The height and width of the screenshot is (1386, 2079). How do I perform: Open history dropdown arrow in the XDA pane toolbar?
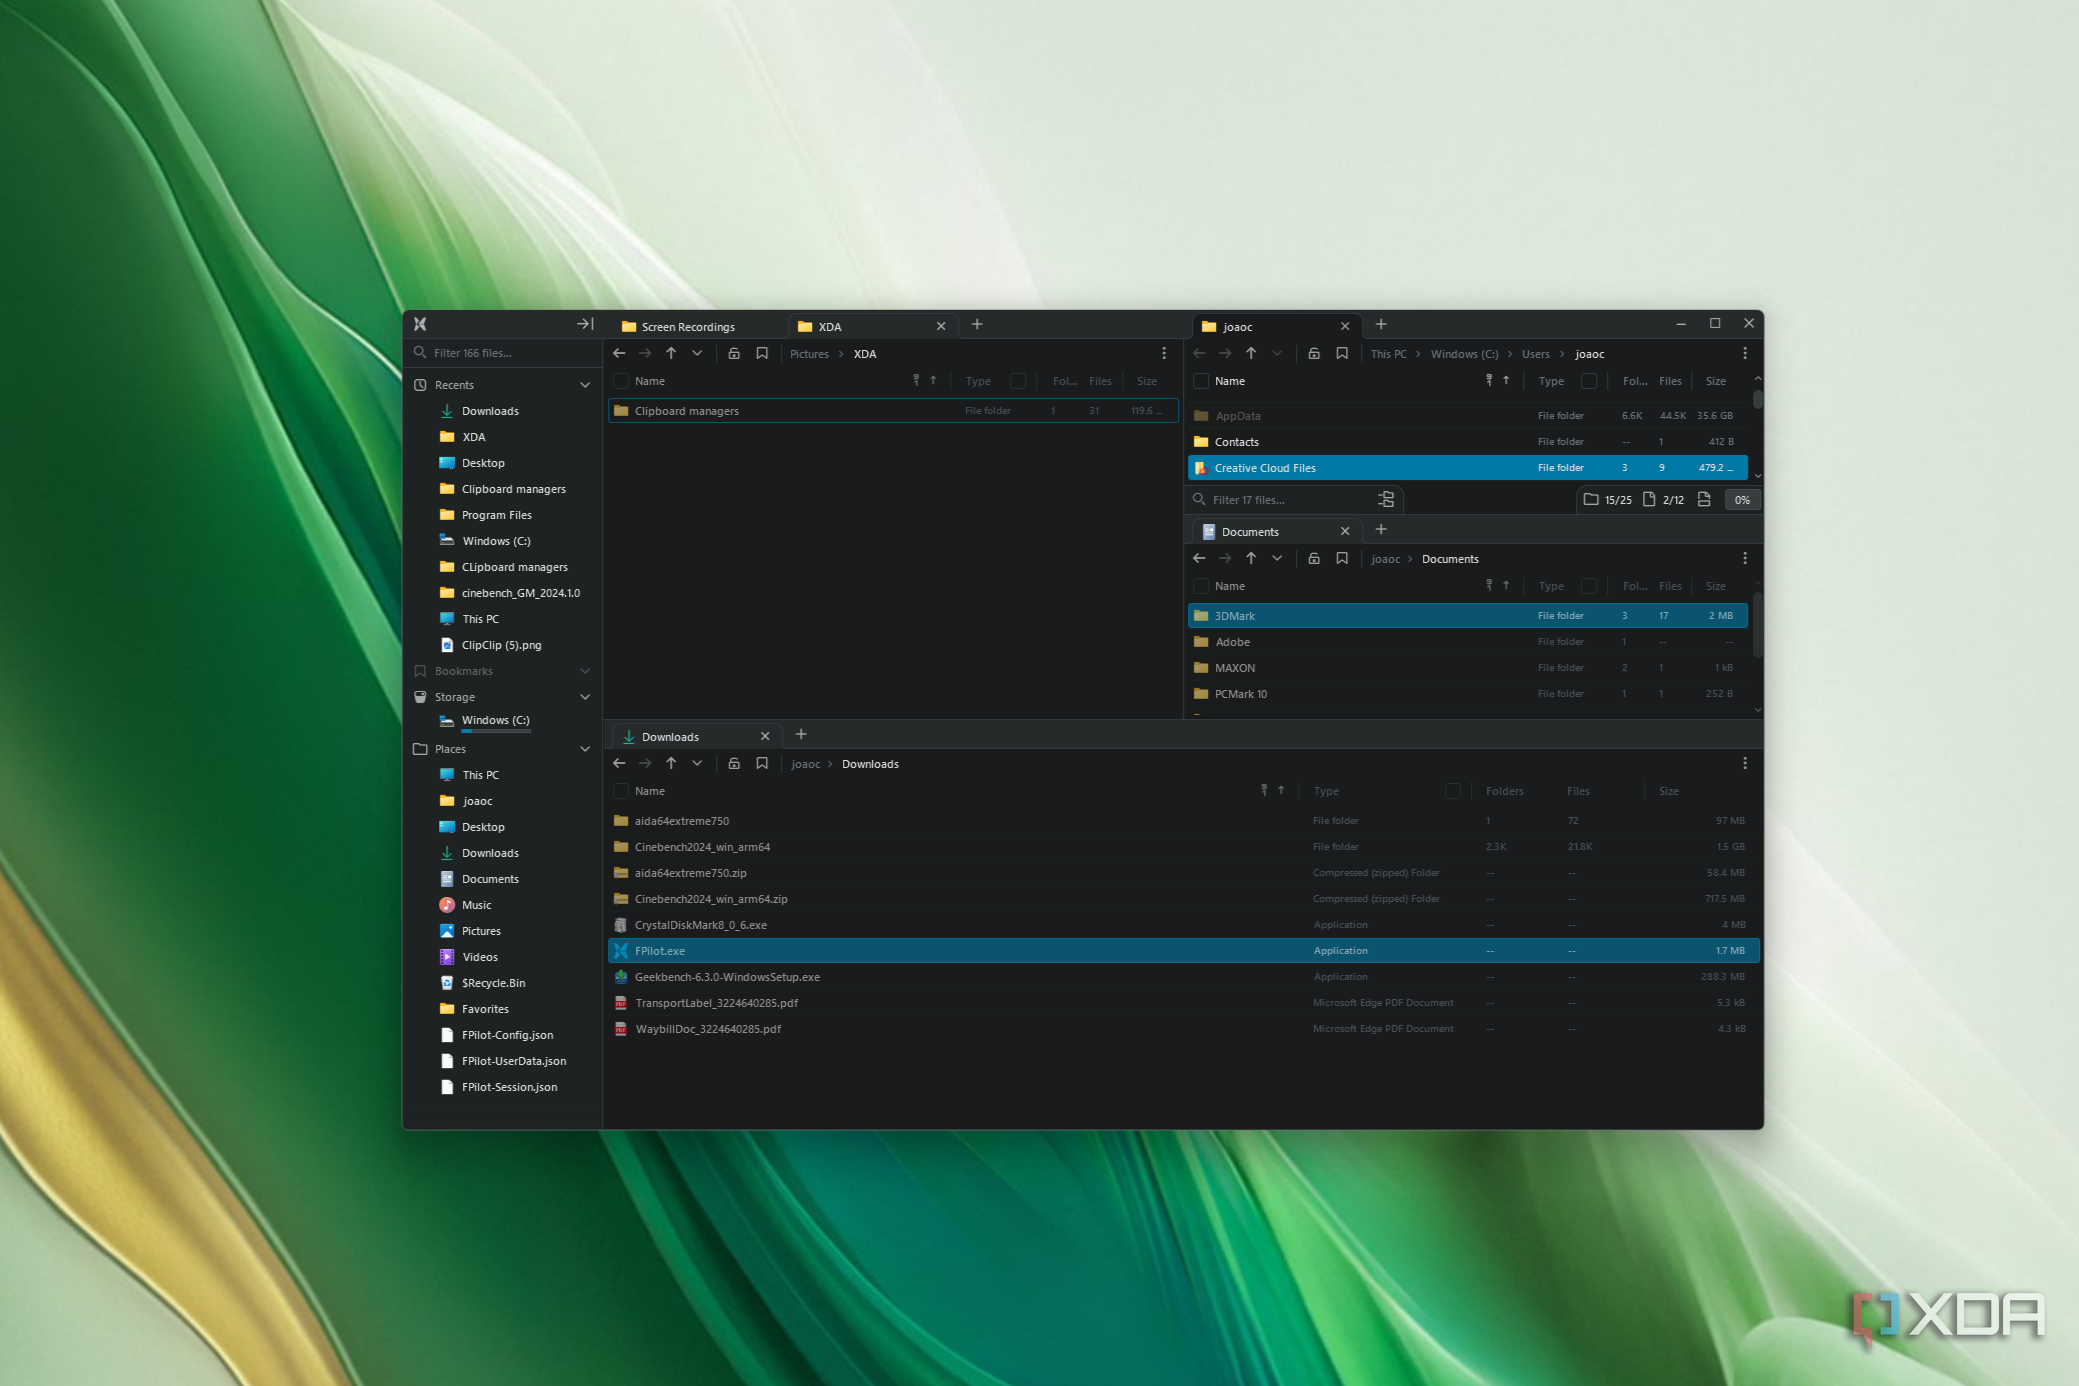pyautogui.click(x=697, y=353)
